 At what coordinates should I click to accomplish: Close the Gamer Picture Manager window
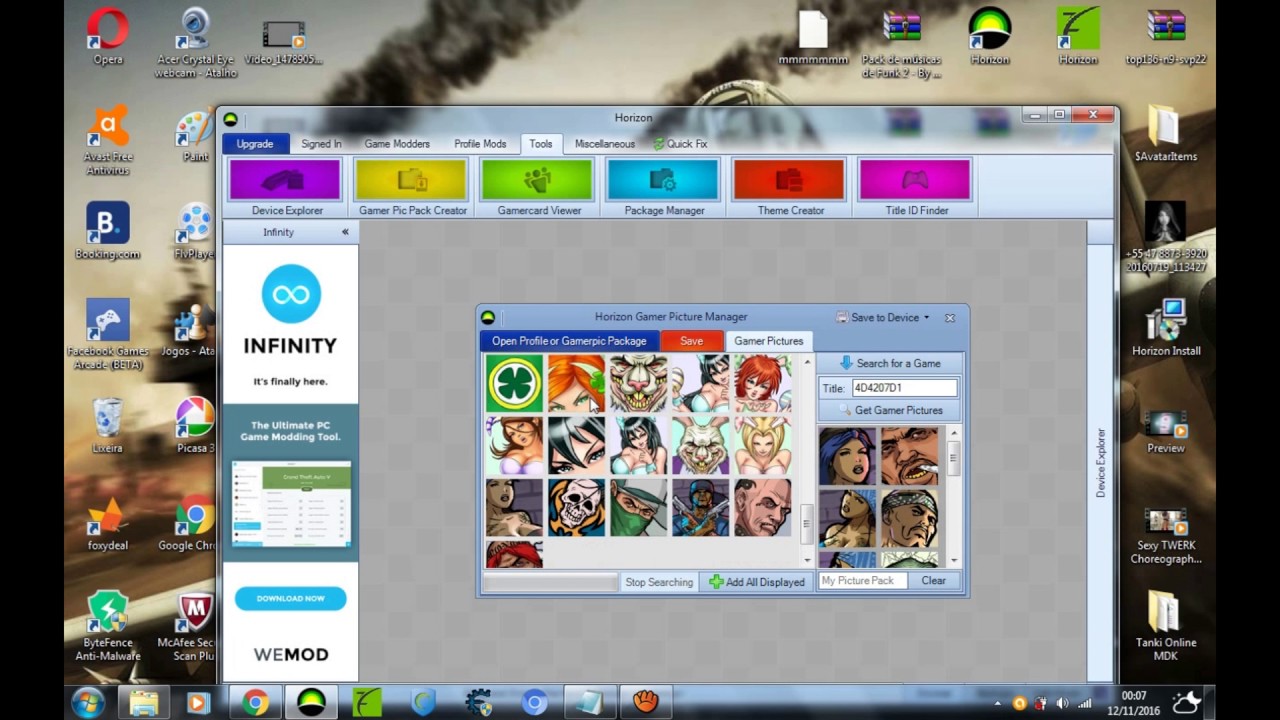click(950, 318)
